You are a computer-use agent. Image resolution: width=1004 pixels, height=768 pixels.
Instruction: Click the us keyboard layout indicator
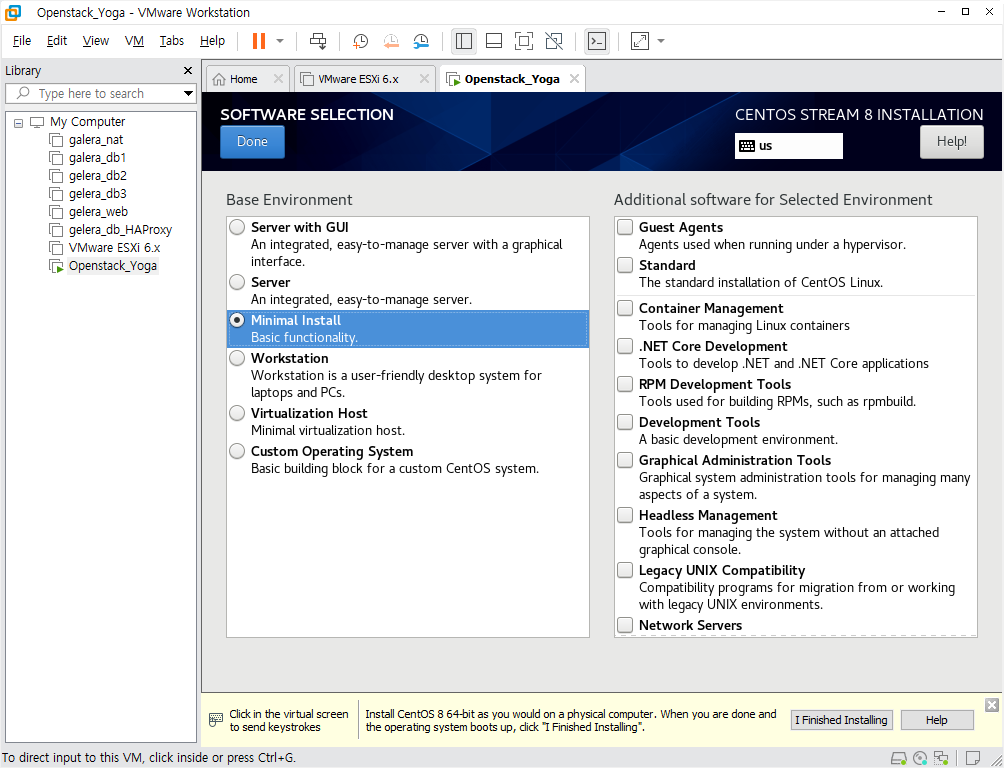point(788,146)
